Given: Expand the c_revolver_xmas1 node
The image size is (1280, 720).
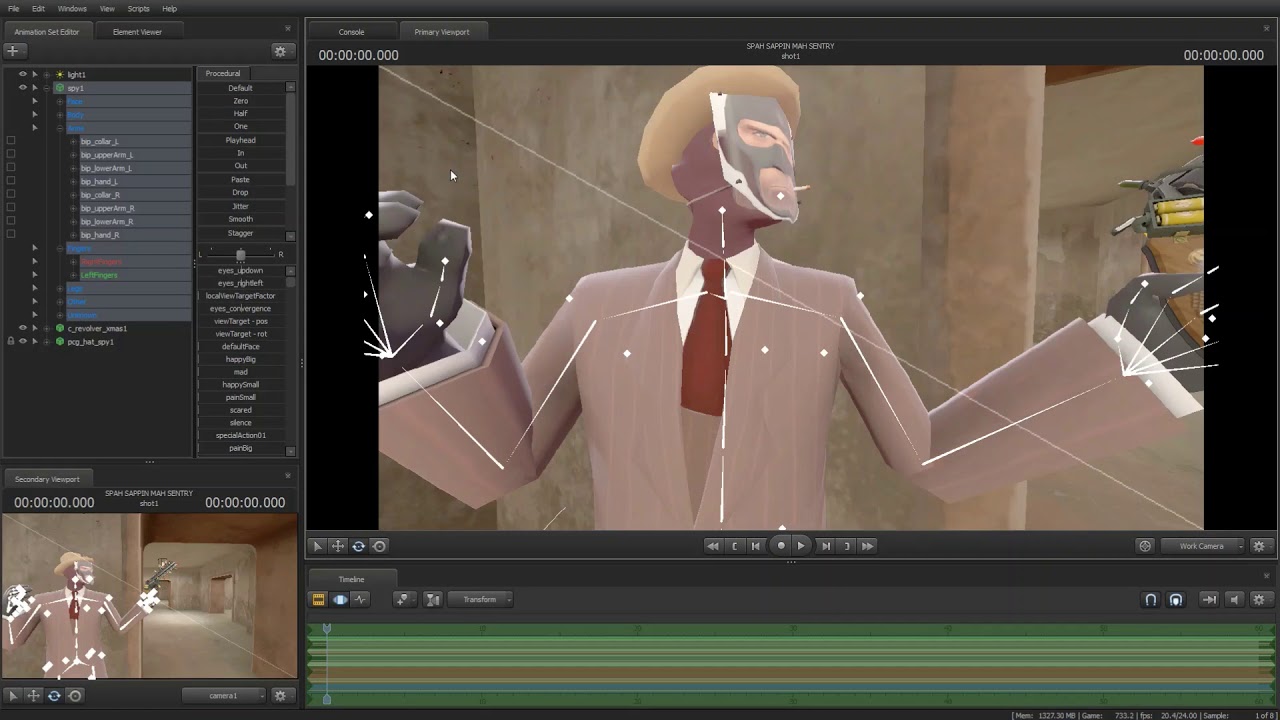Looking at the screenshot, I should [x=47, y=328].
